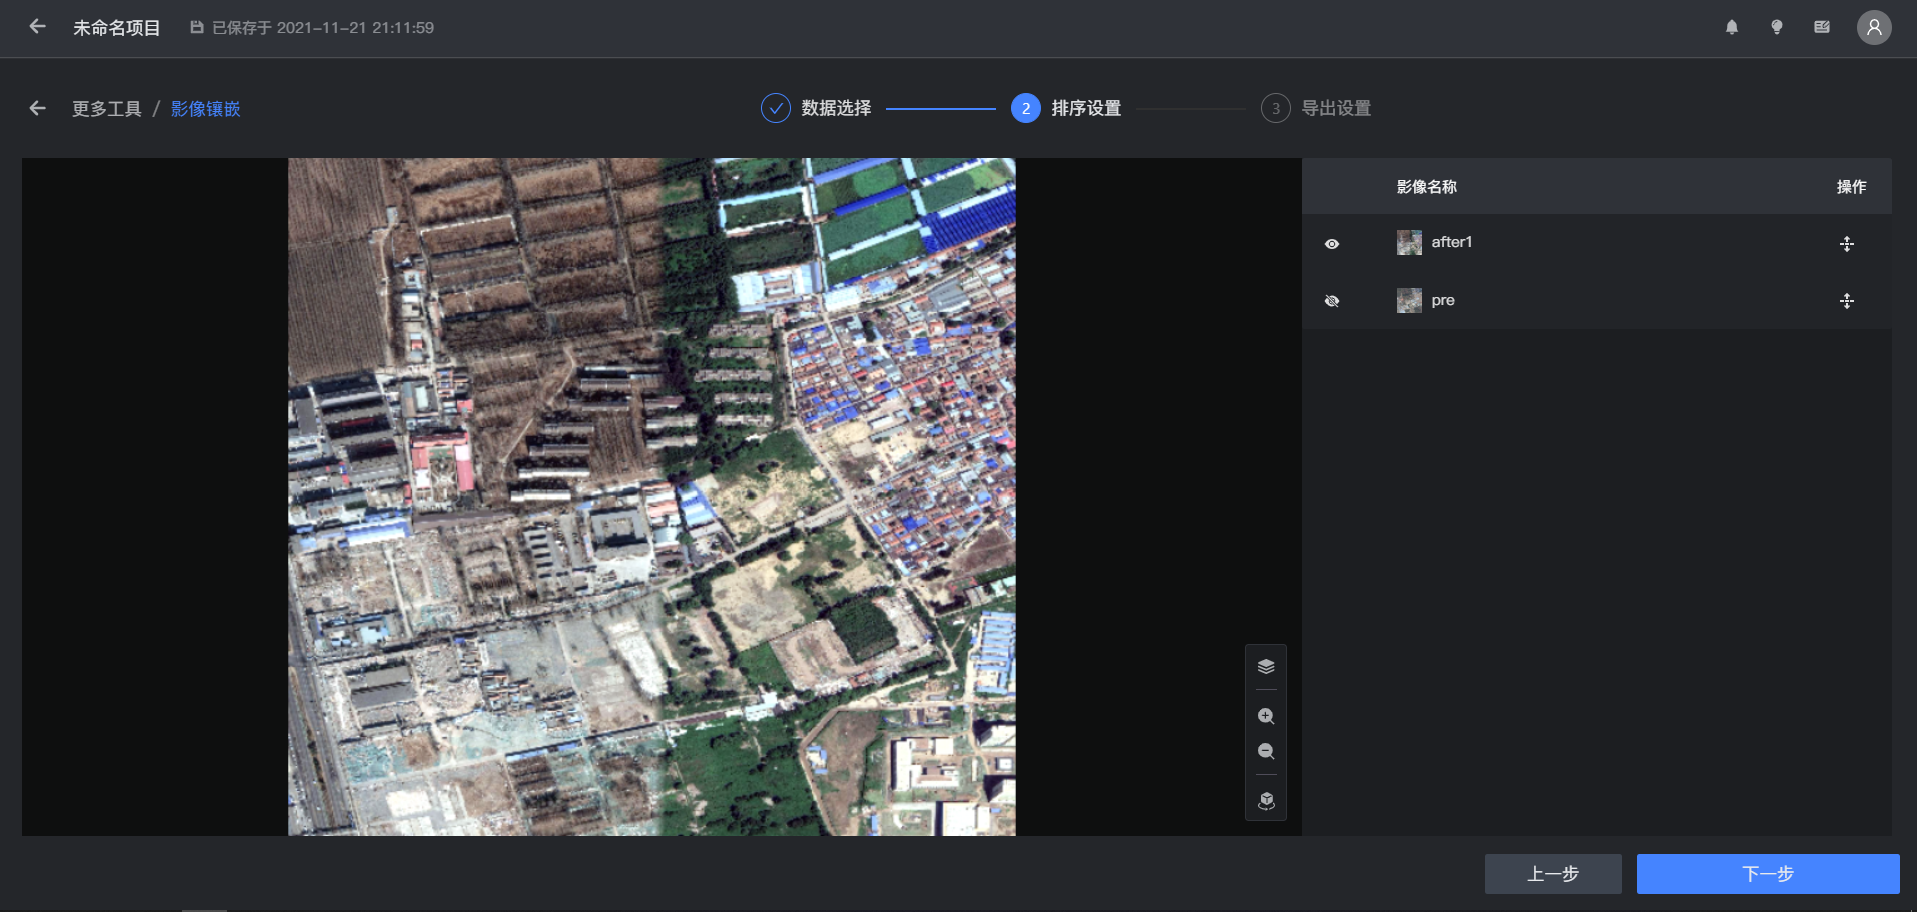1917x912 pixels.
Task: Open the map layers stack icon
Action: [x=1266, y=667]
